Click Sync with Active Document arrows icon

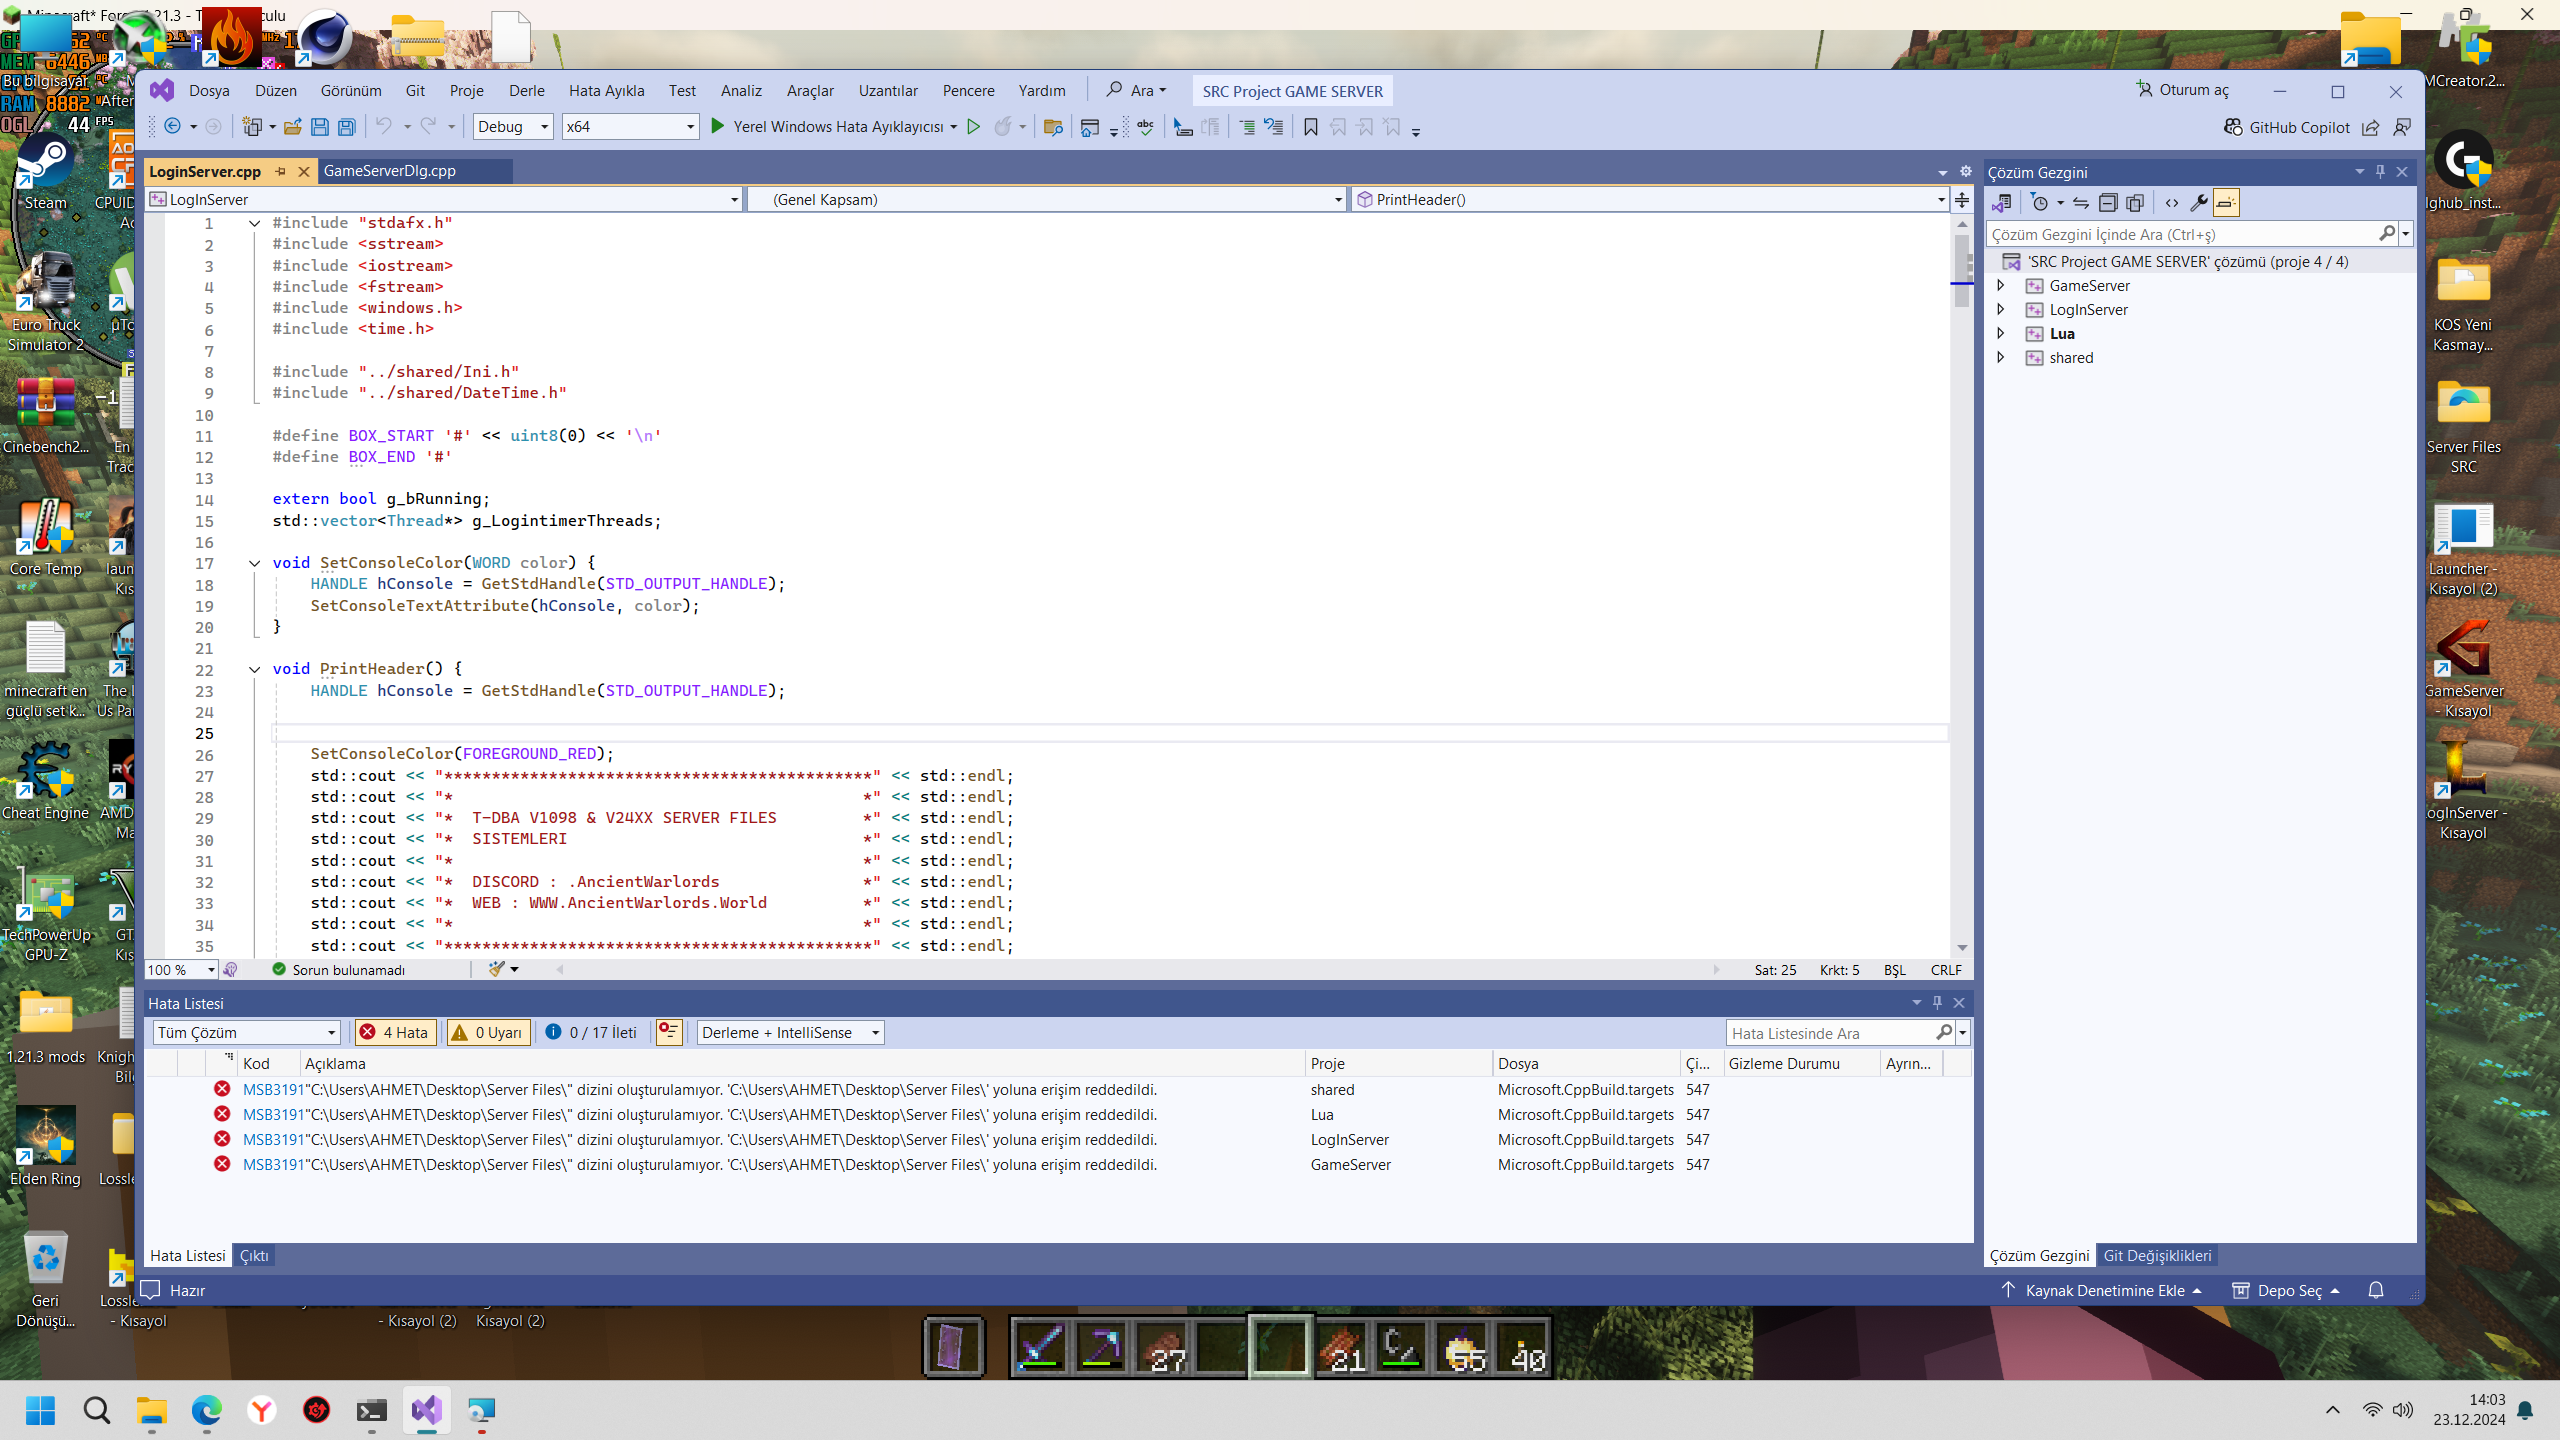coord(2081,203)
